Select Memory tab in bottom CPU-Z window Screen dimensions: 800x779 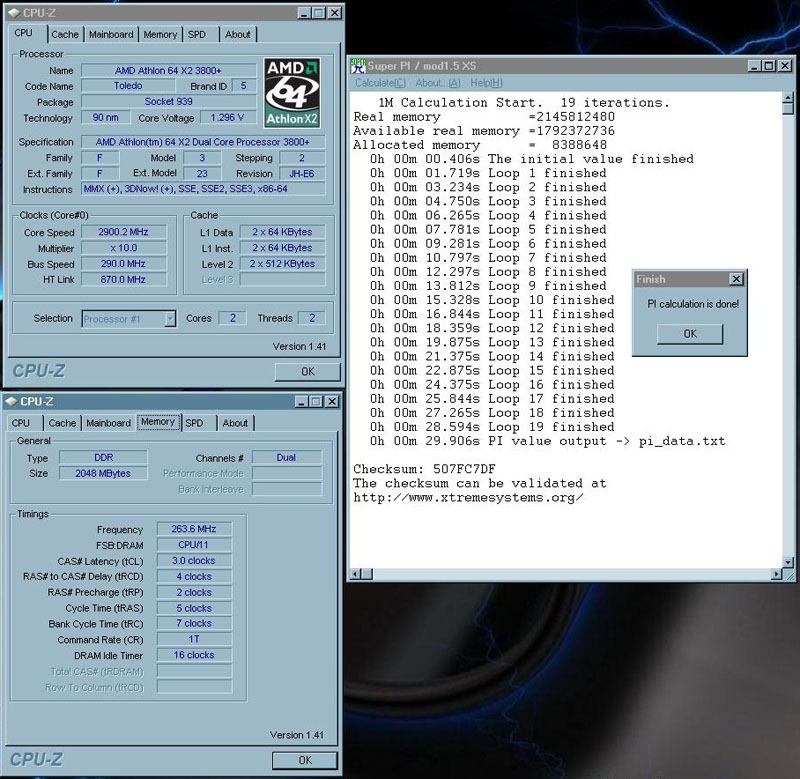coord(158,422)
